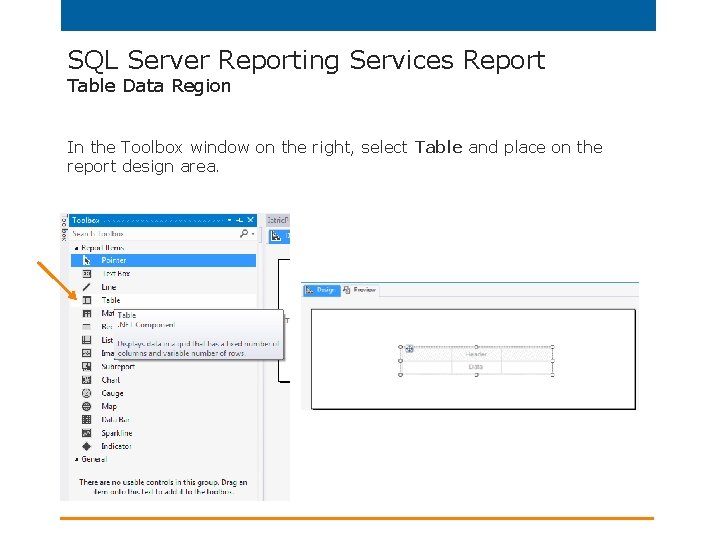The width and height of the screenshot is (720, 540).
Task: Collapse the General group
Action: (76, 459)
